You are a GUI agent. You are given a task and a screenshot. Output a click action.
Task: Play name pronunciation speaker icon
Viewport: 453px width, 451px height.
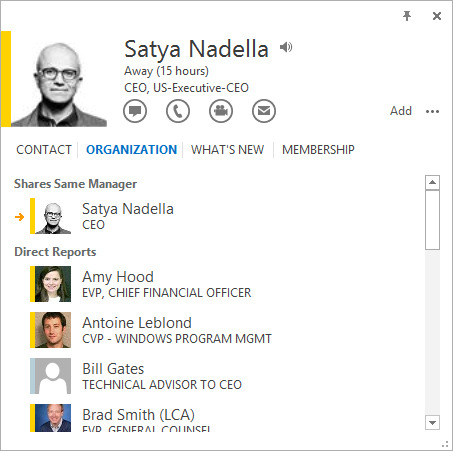click(286, 47)
